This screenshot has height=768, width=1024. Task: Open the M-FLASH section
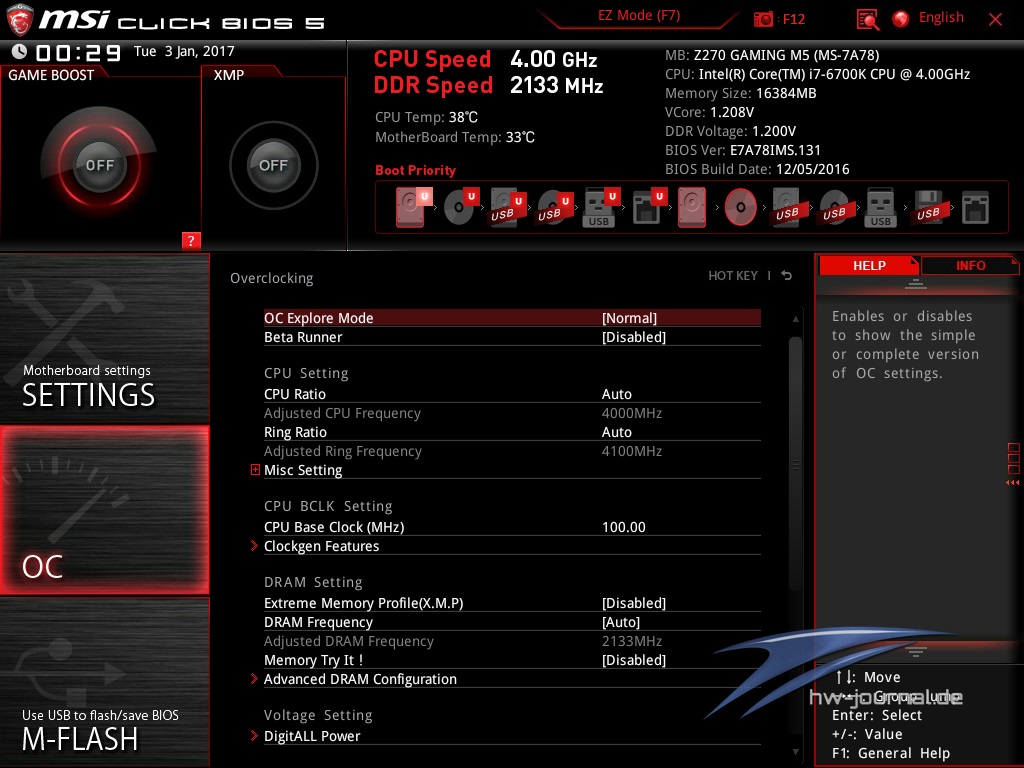point(104,682)
